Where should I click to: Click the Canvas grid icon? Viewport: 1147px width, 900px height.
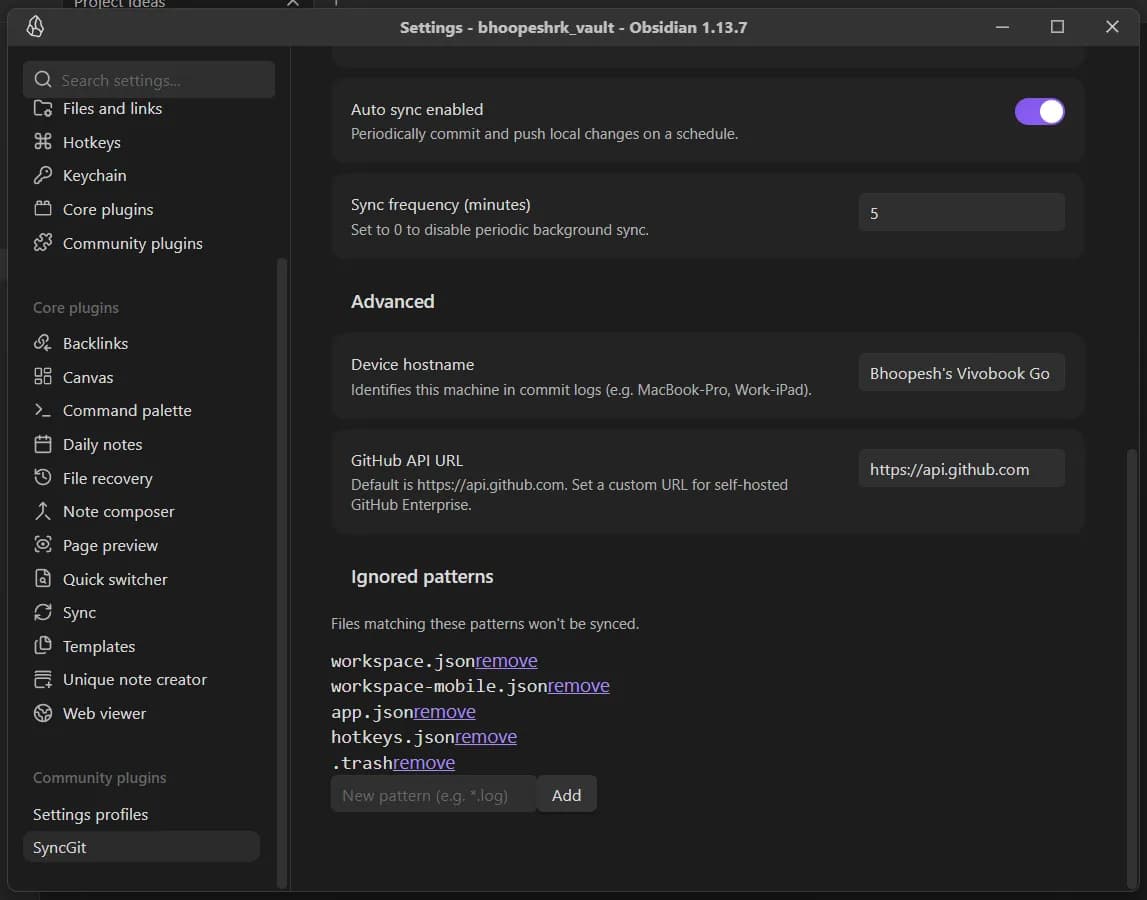(43, 377)
